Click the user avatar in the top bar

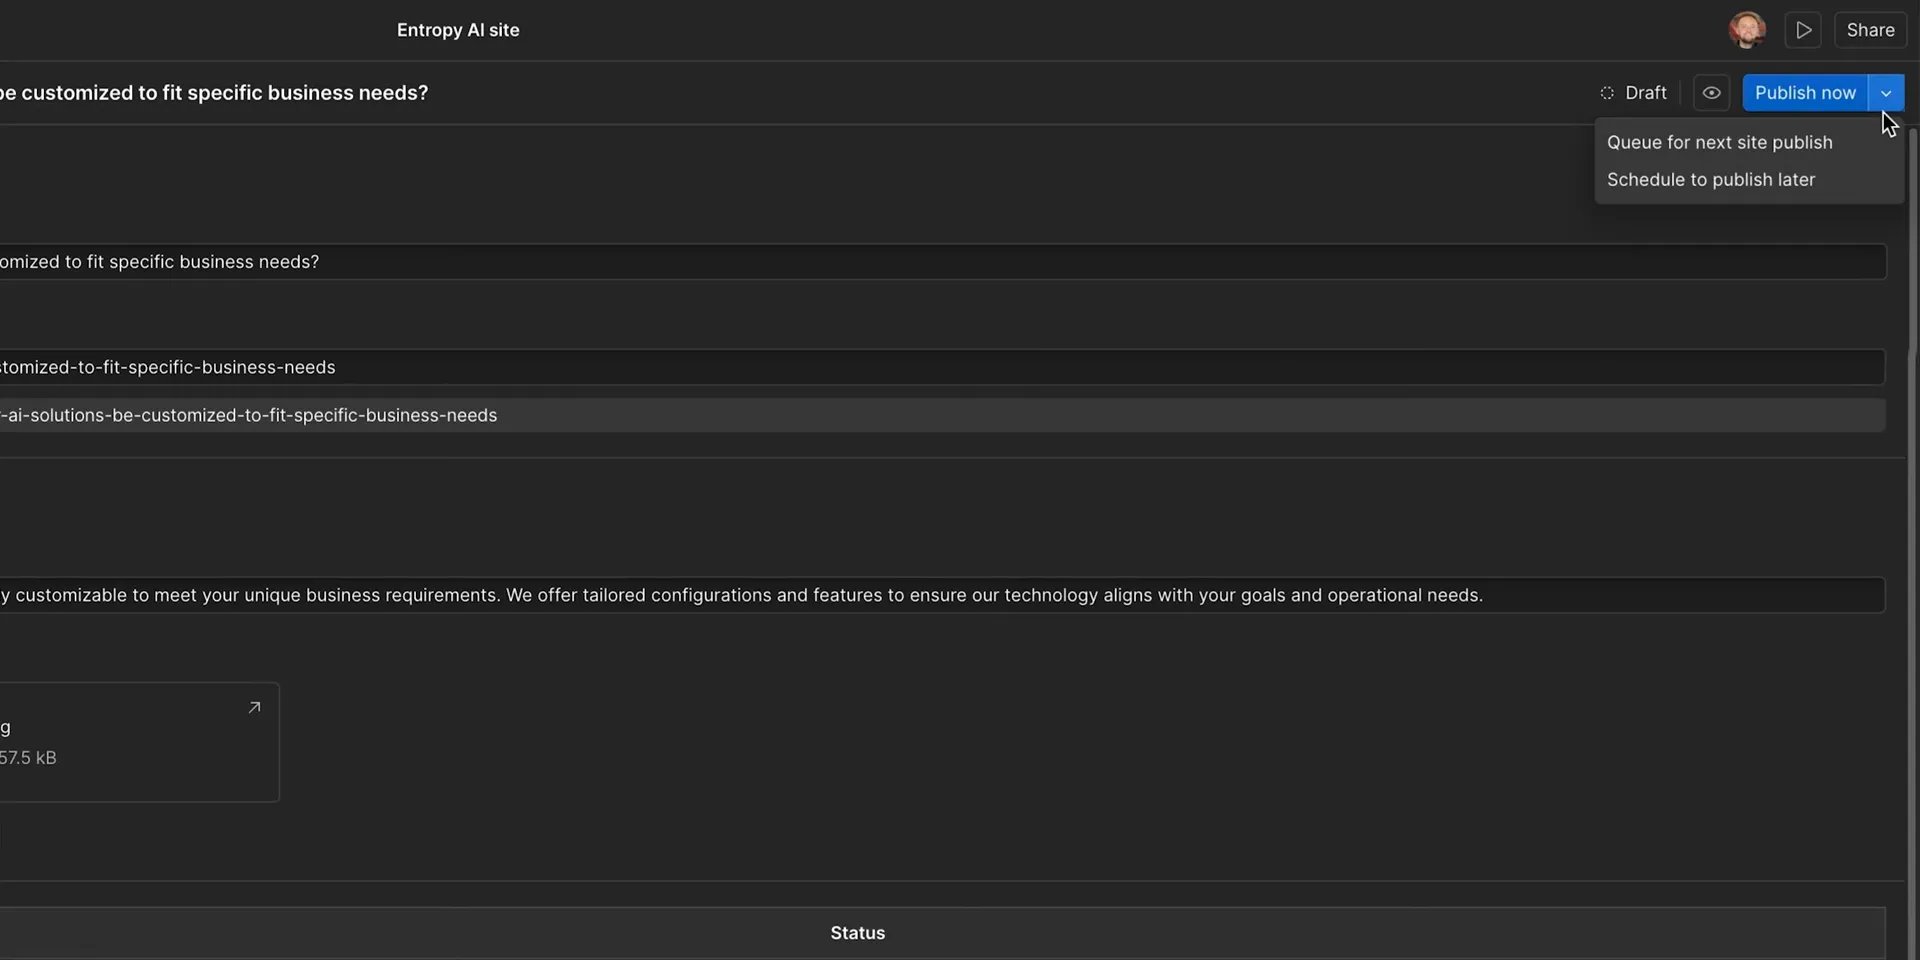[1747, 30]
